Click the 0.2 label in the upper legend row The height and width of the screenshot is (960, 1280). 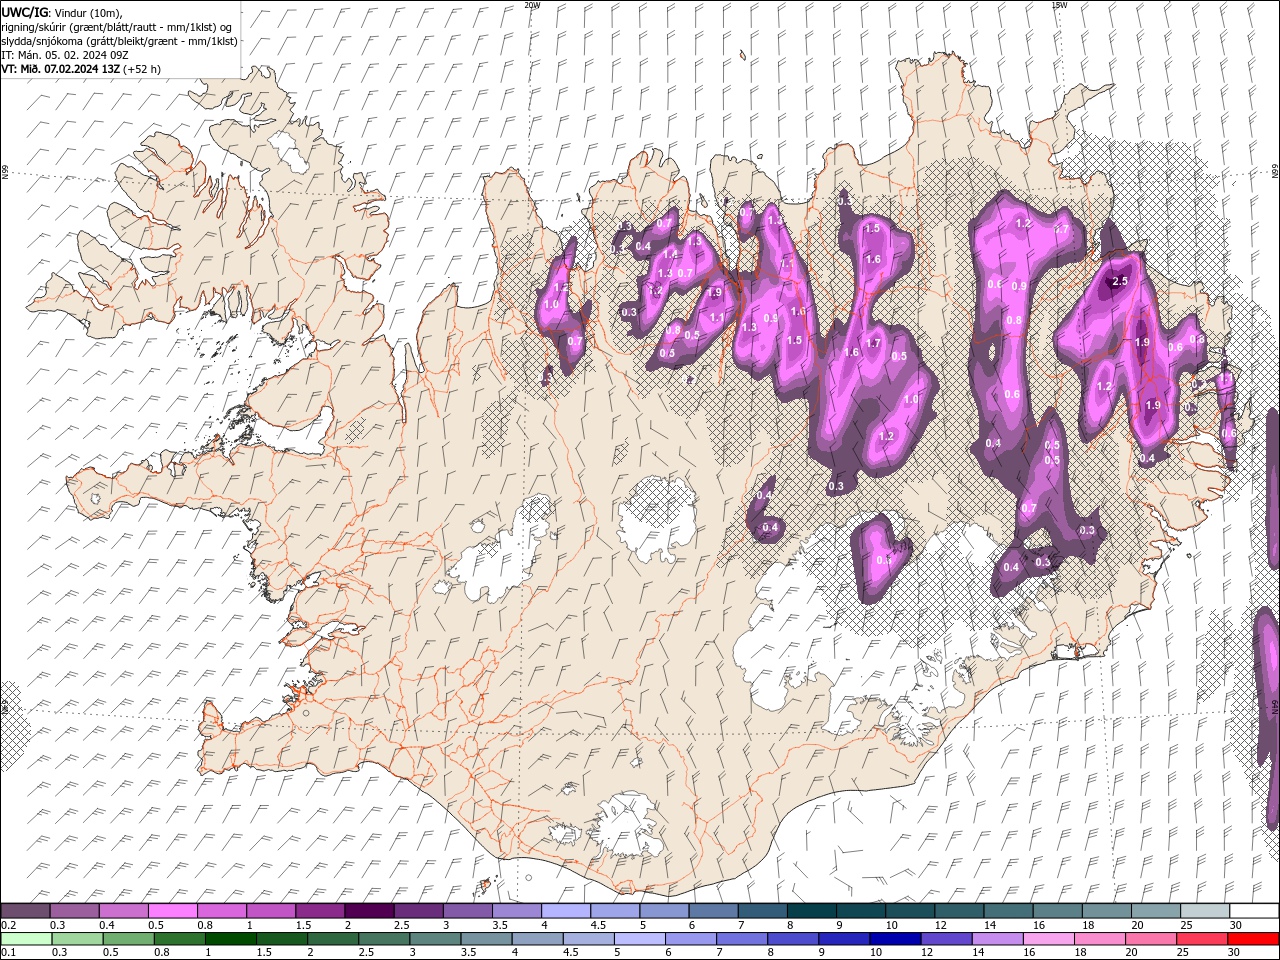tap(7, 925)
